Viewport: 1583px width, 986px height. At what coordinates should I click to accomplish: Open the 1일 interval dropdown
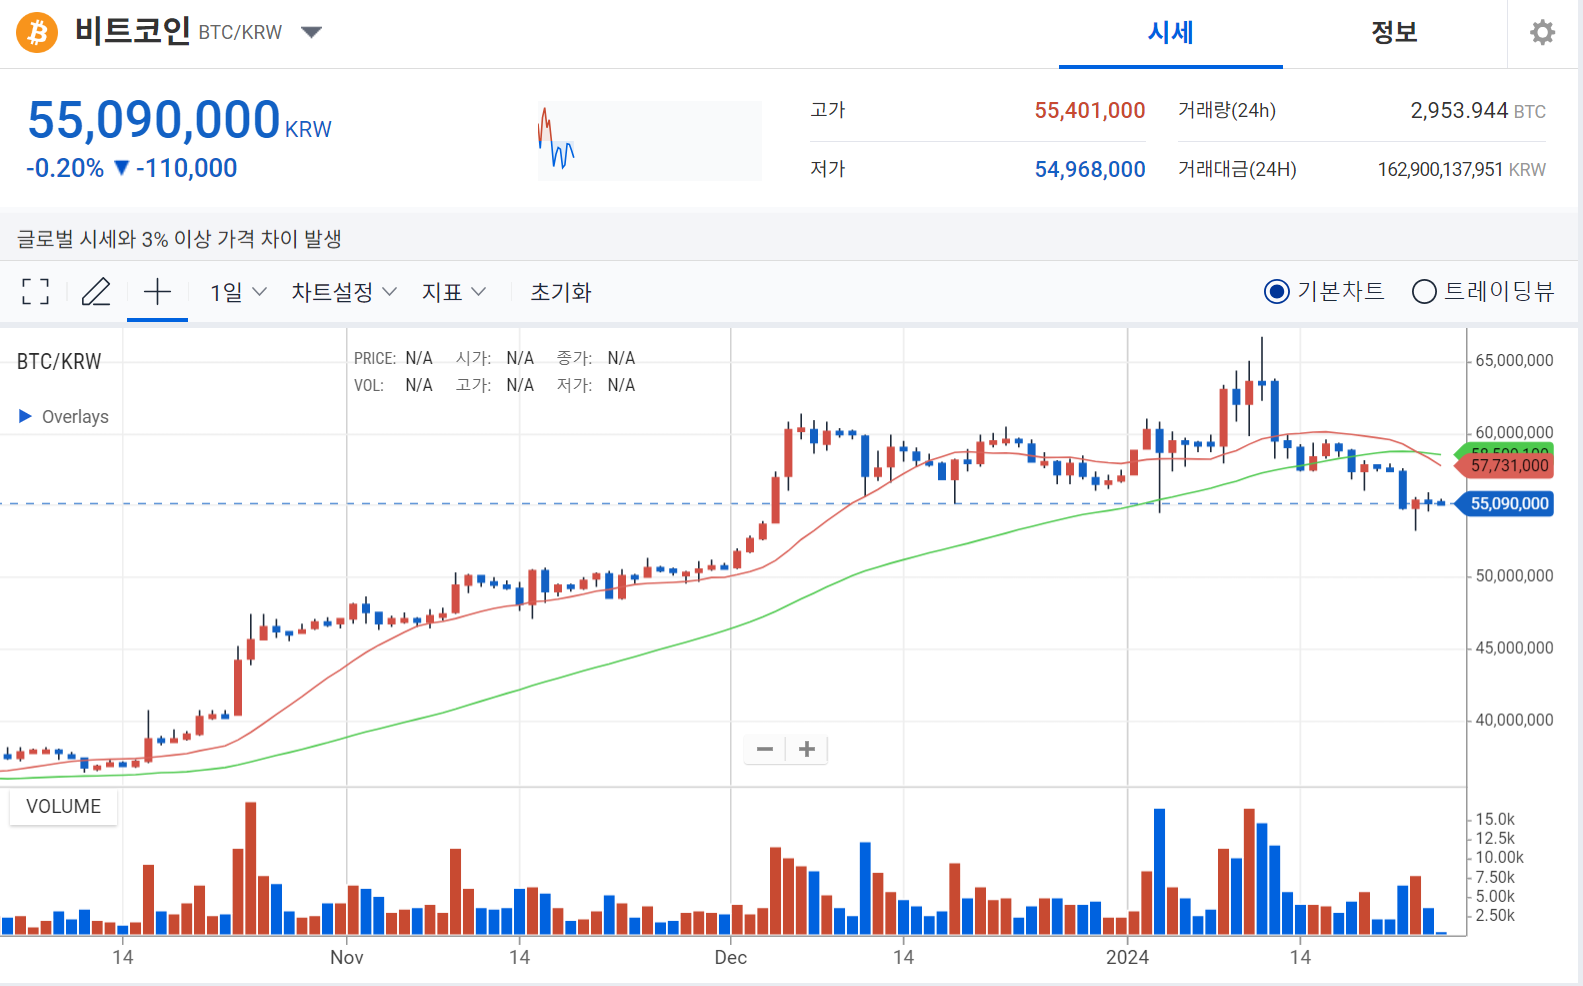click(x=238, y=292)
